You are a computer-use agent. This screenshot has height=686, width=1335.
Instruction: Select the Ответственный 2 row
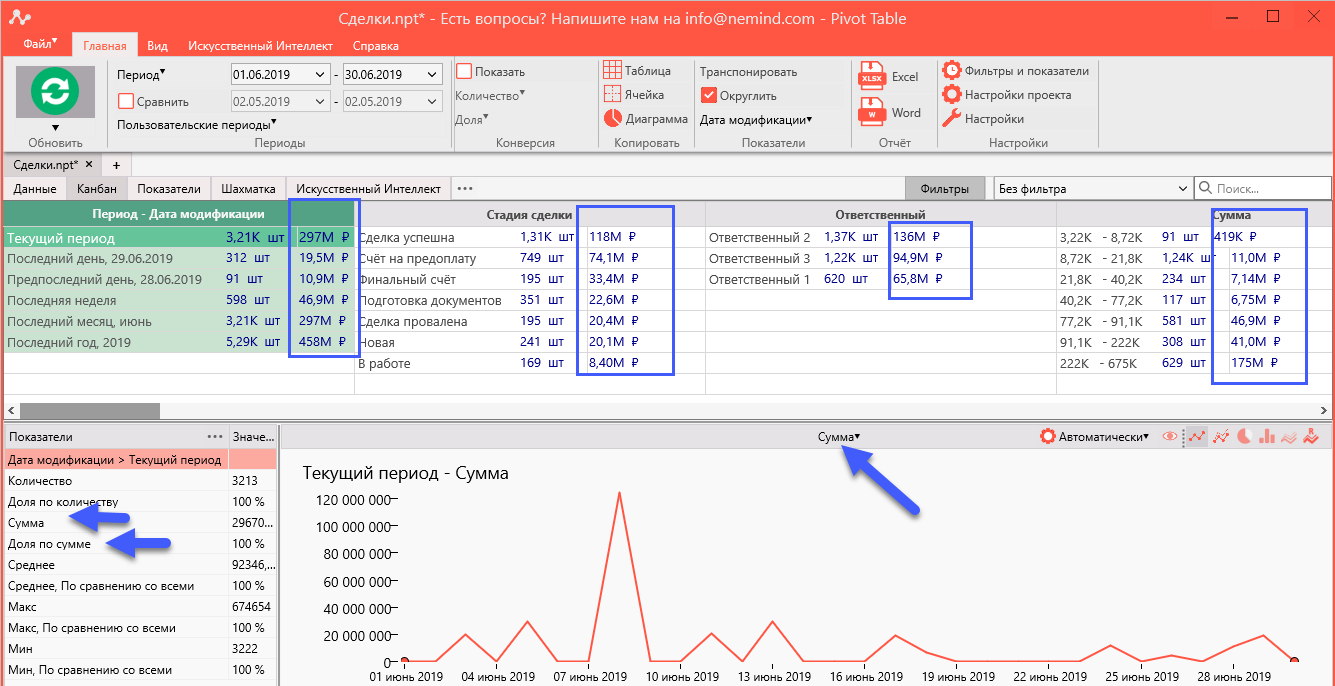[881, 237]
